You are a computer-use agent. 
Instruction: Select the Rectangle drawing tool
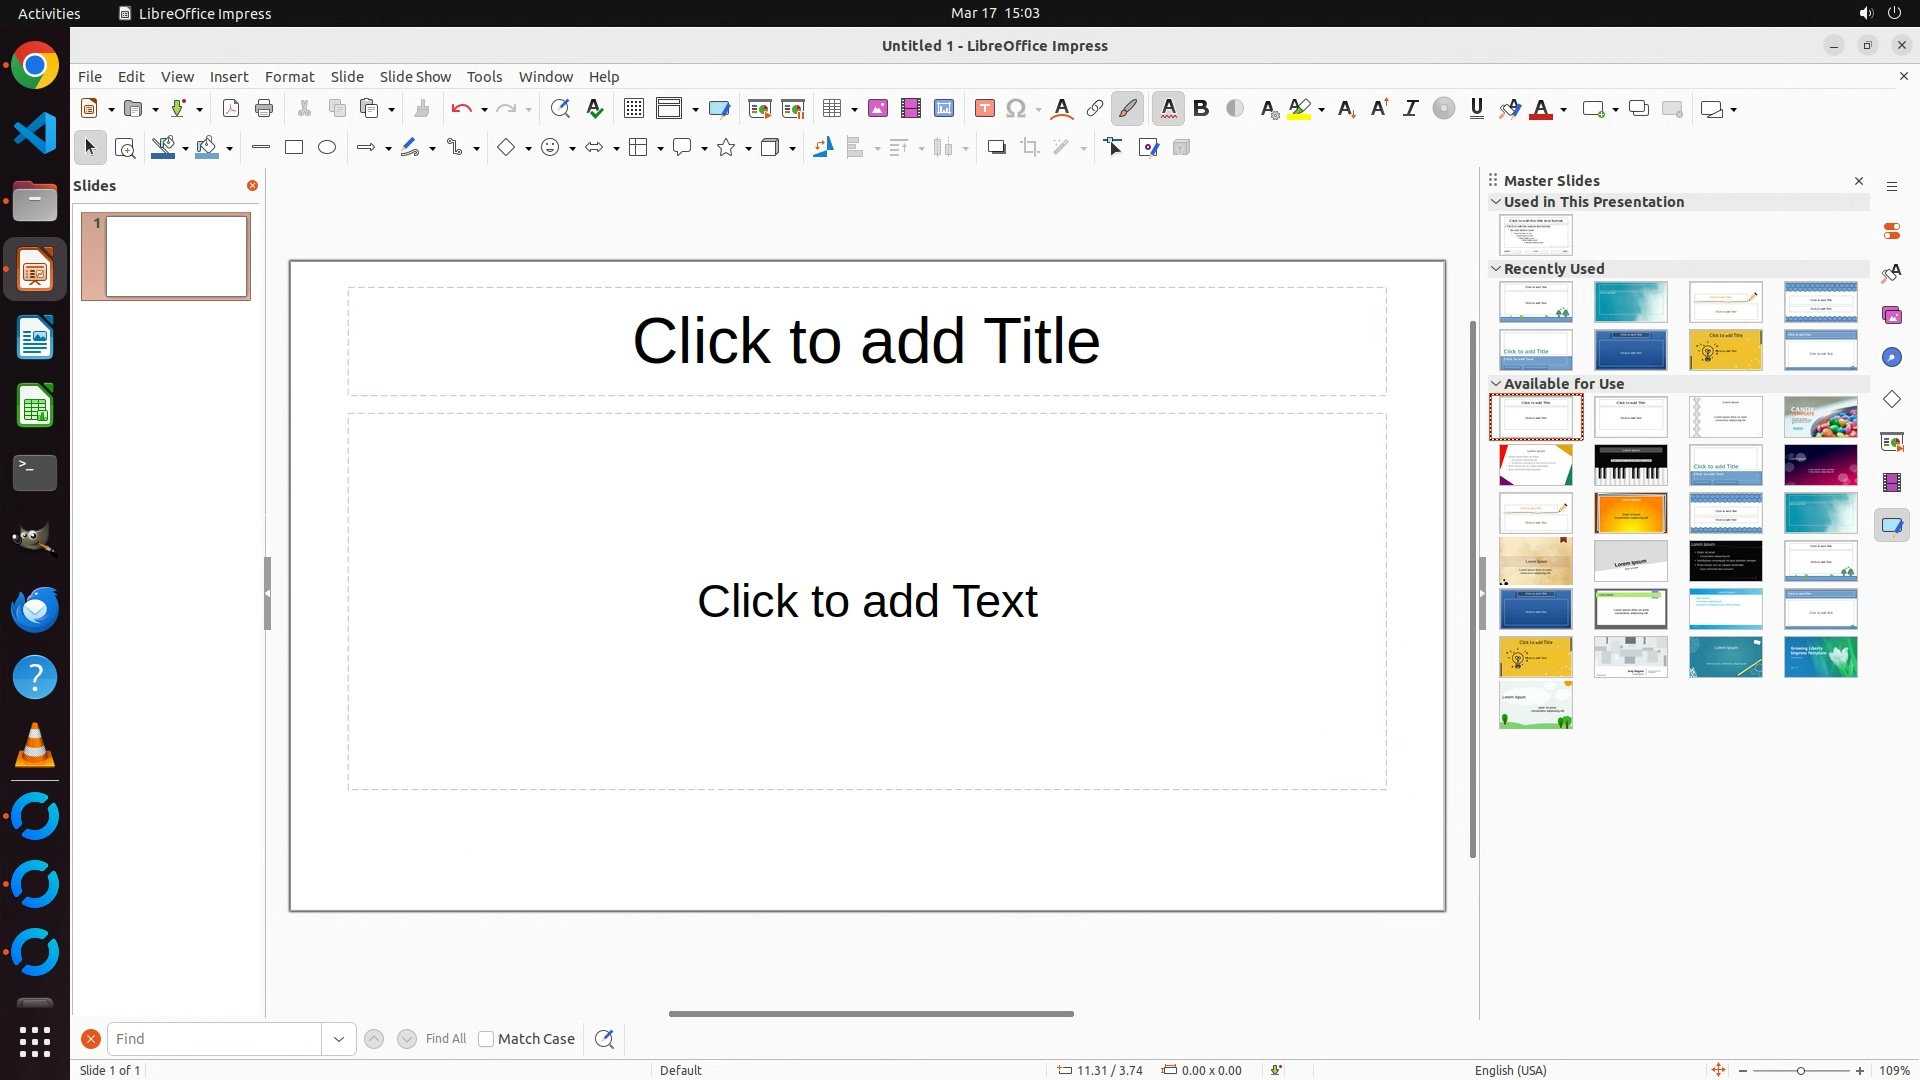coord(294,148)
